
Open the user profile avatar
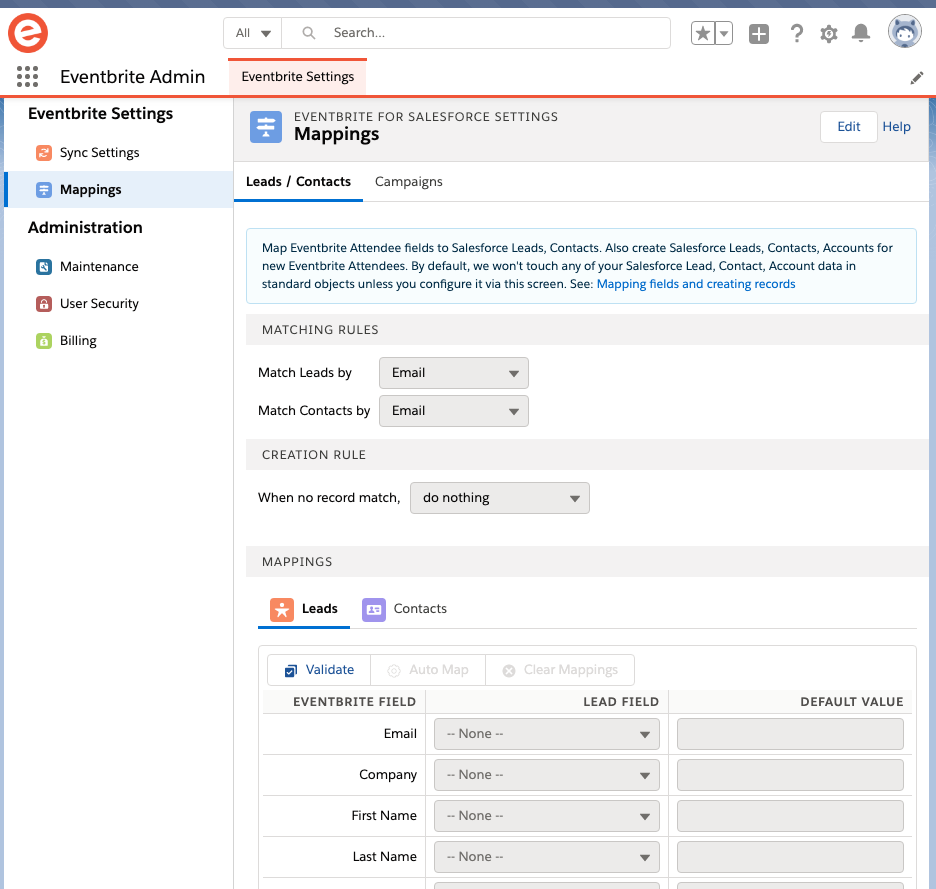coord(905,32)
